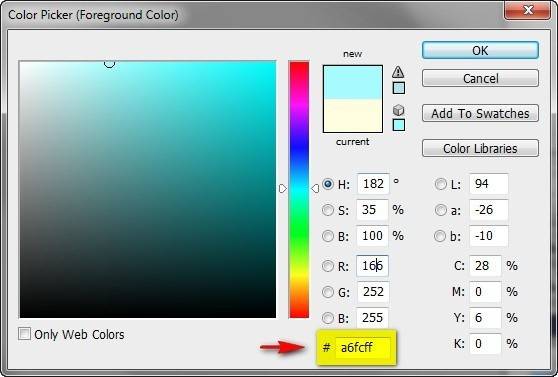Viewport: 558px width, 377px height.
Task: Click the hex field showing a6fcff
Action: click(362, 347)
